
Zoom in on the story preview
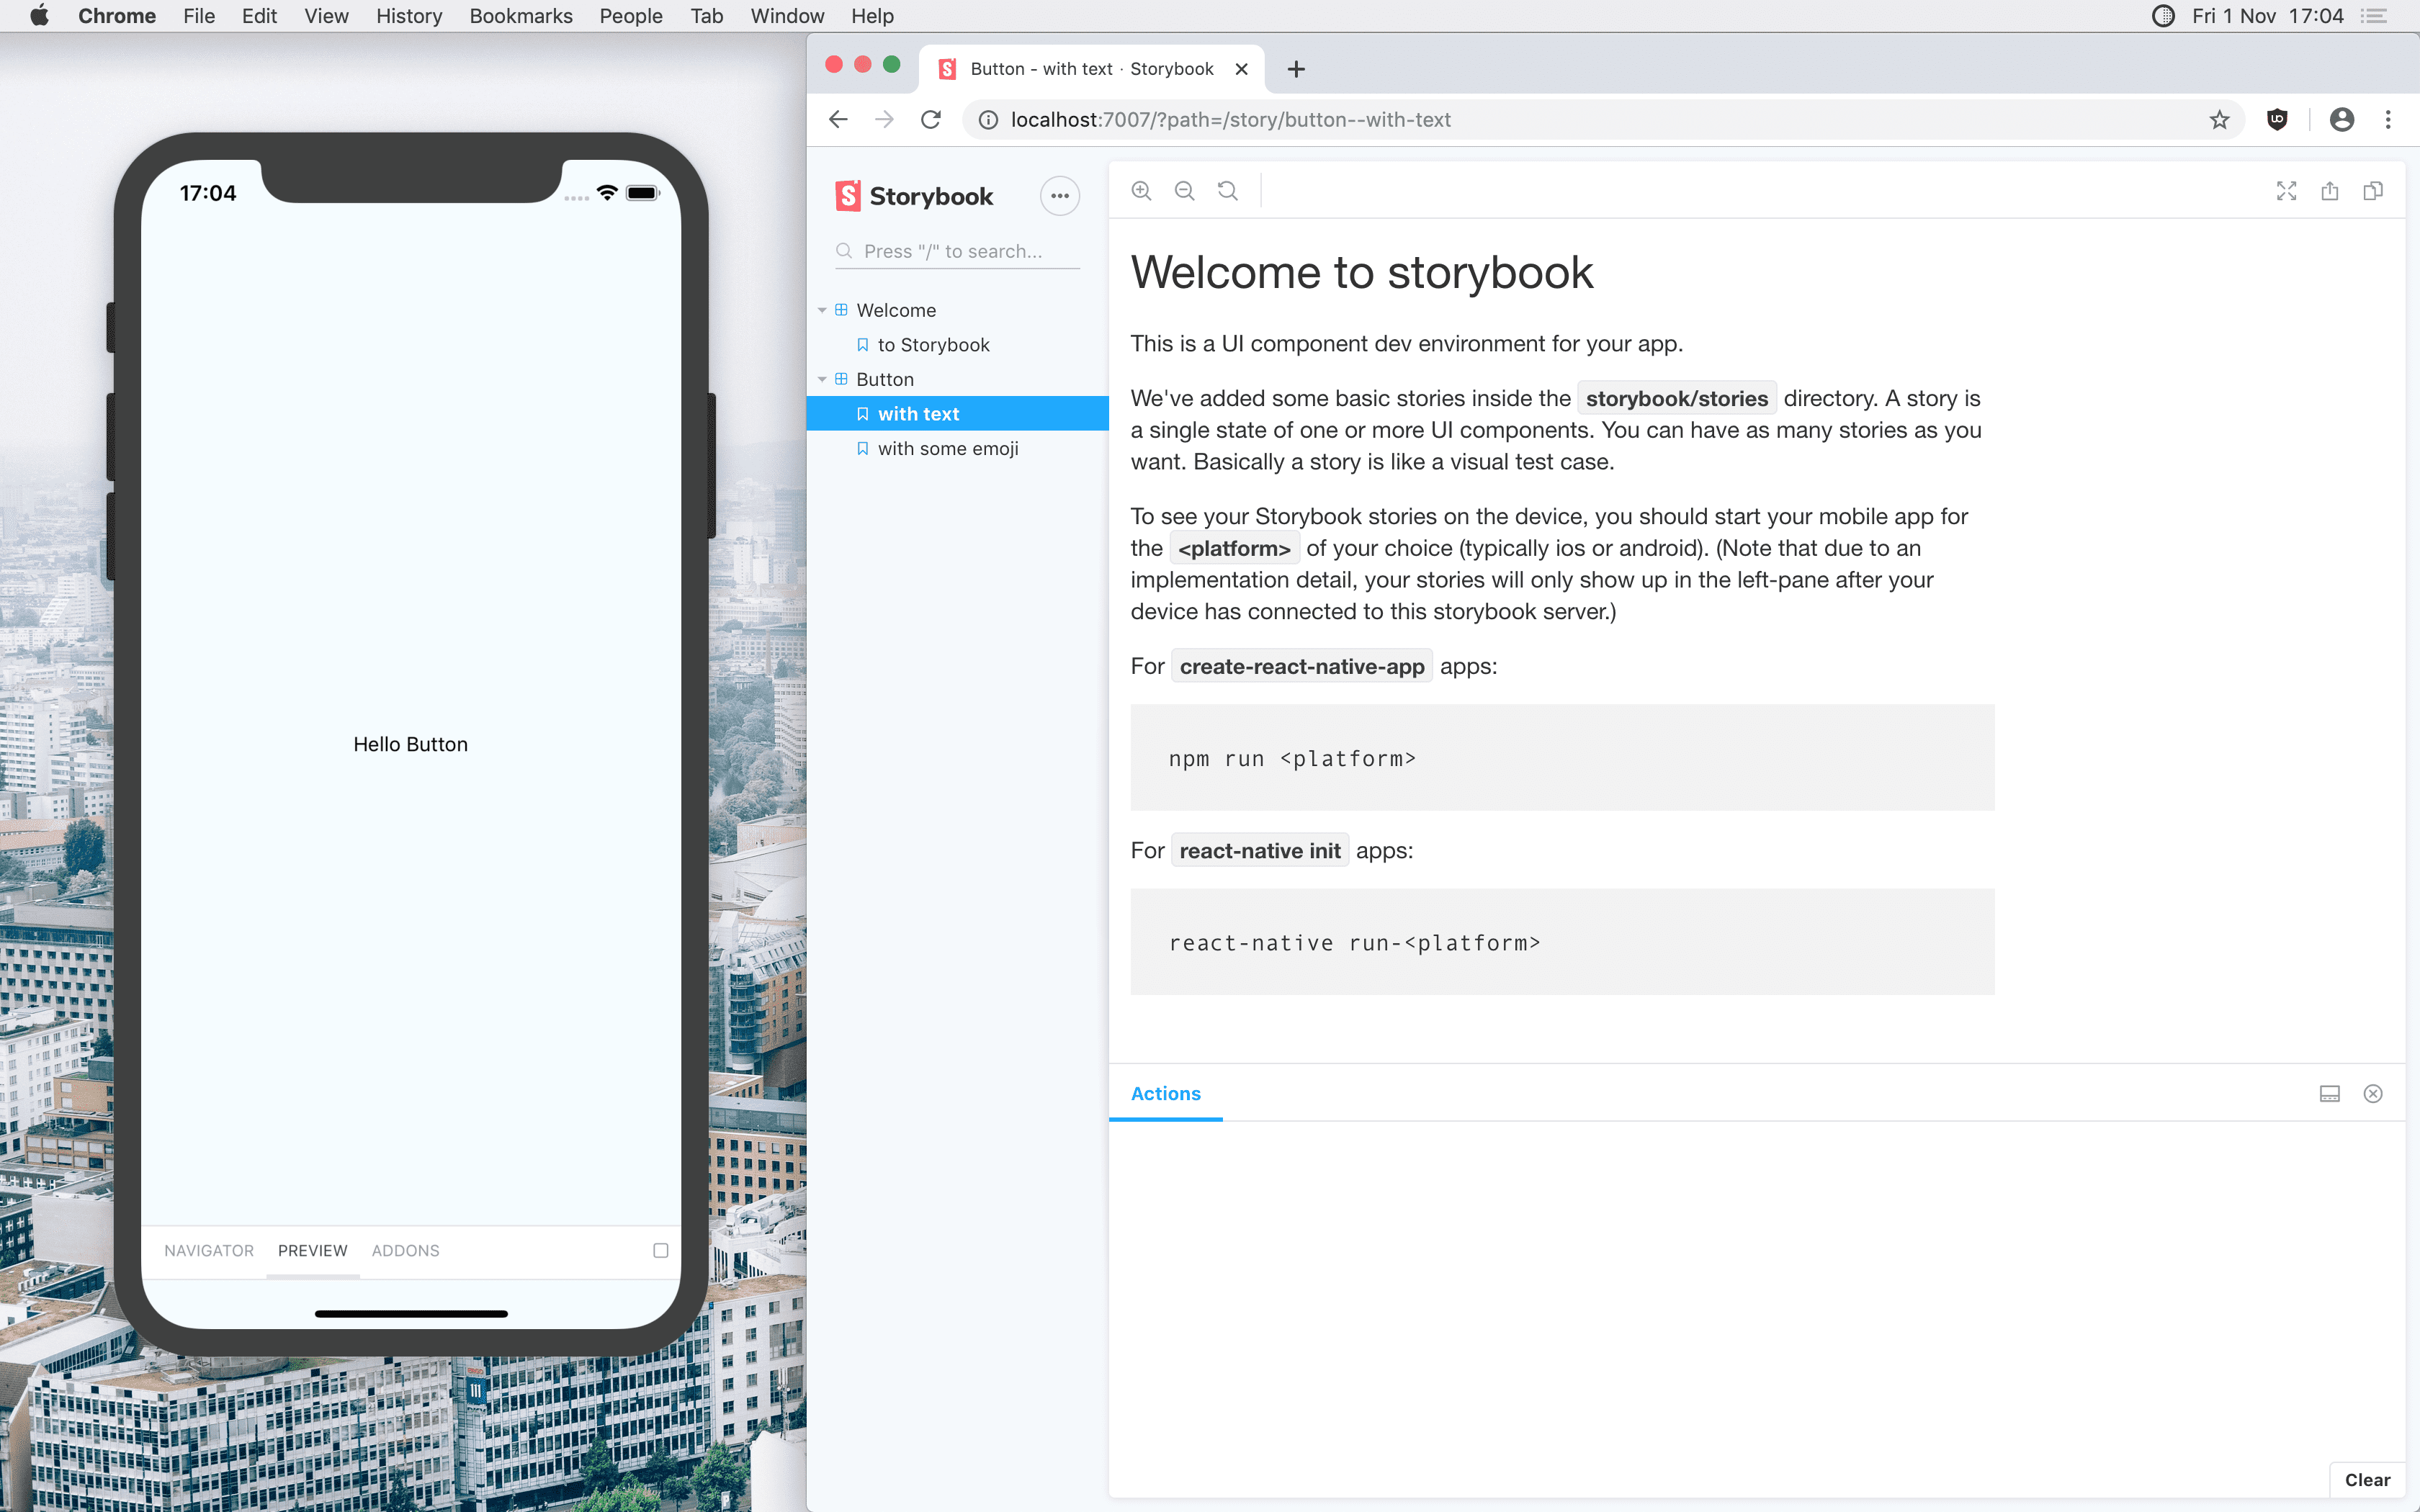(1140, 190)
